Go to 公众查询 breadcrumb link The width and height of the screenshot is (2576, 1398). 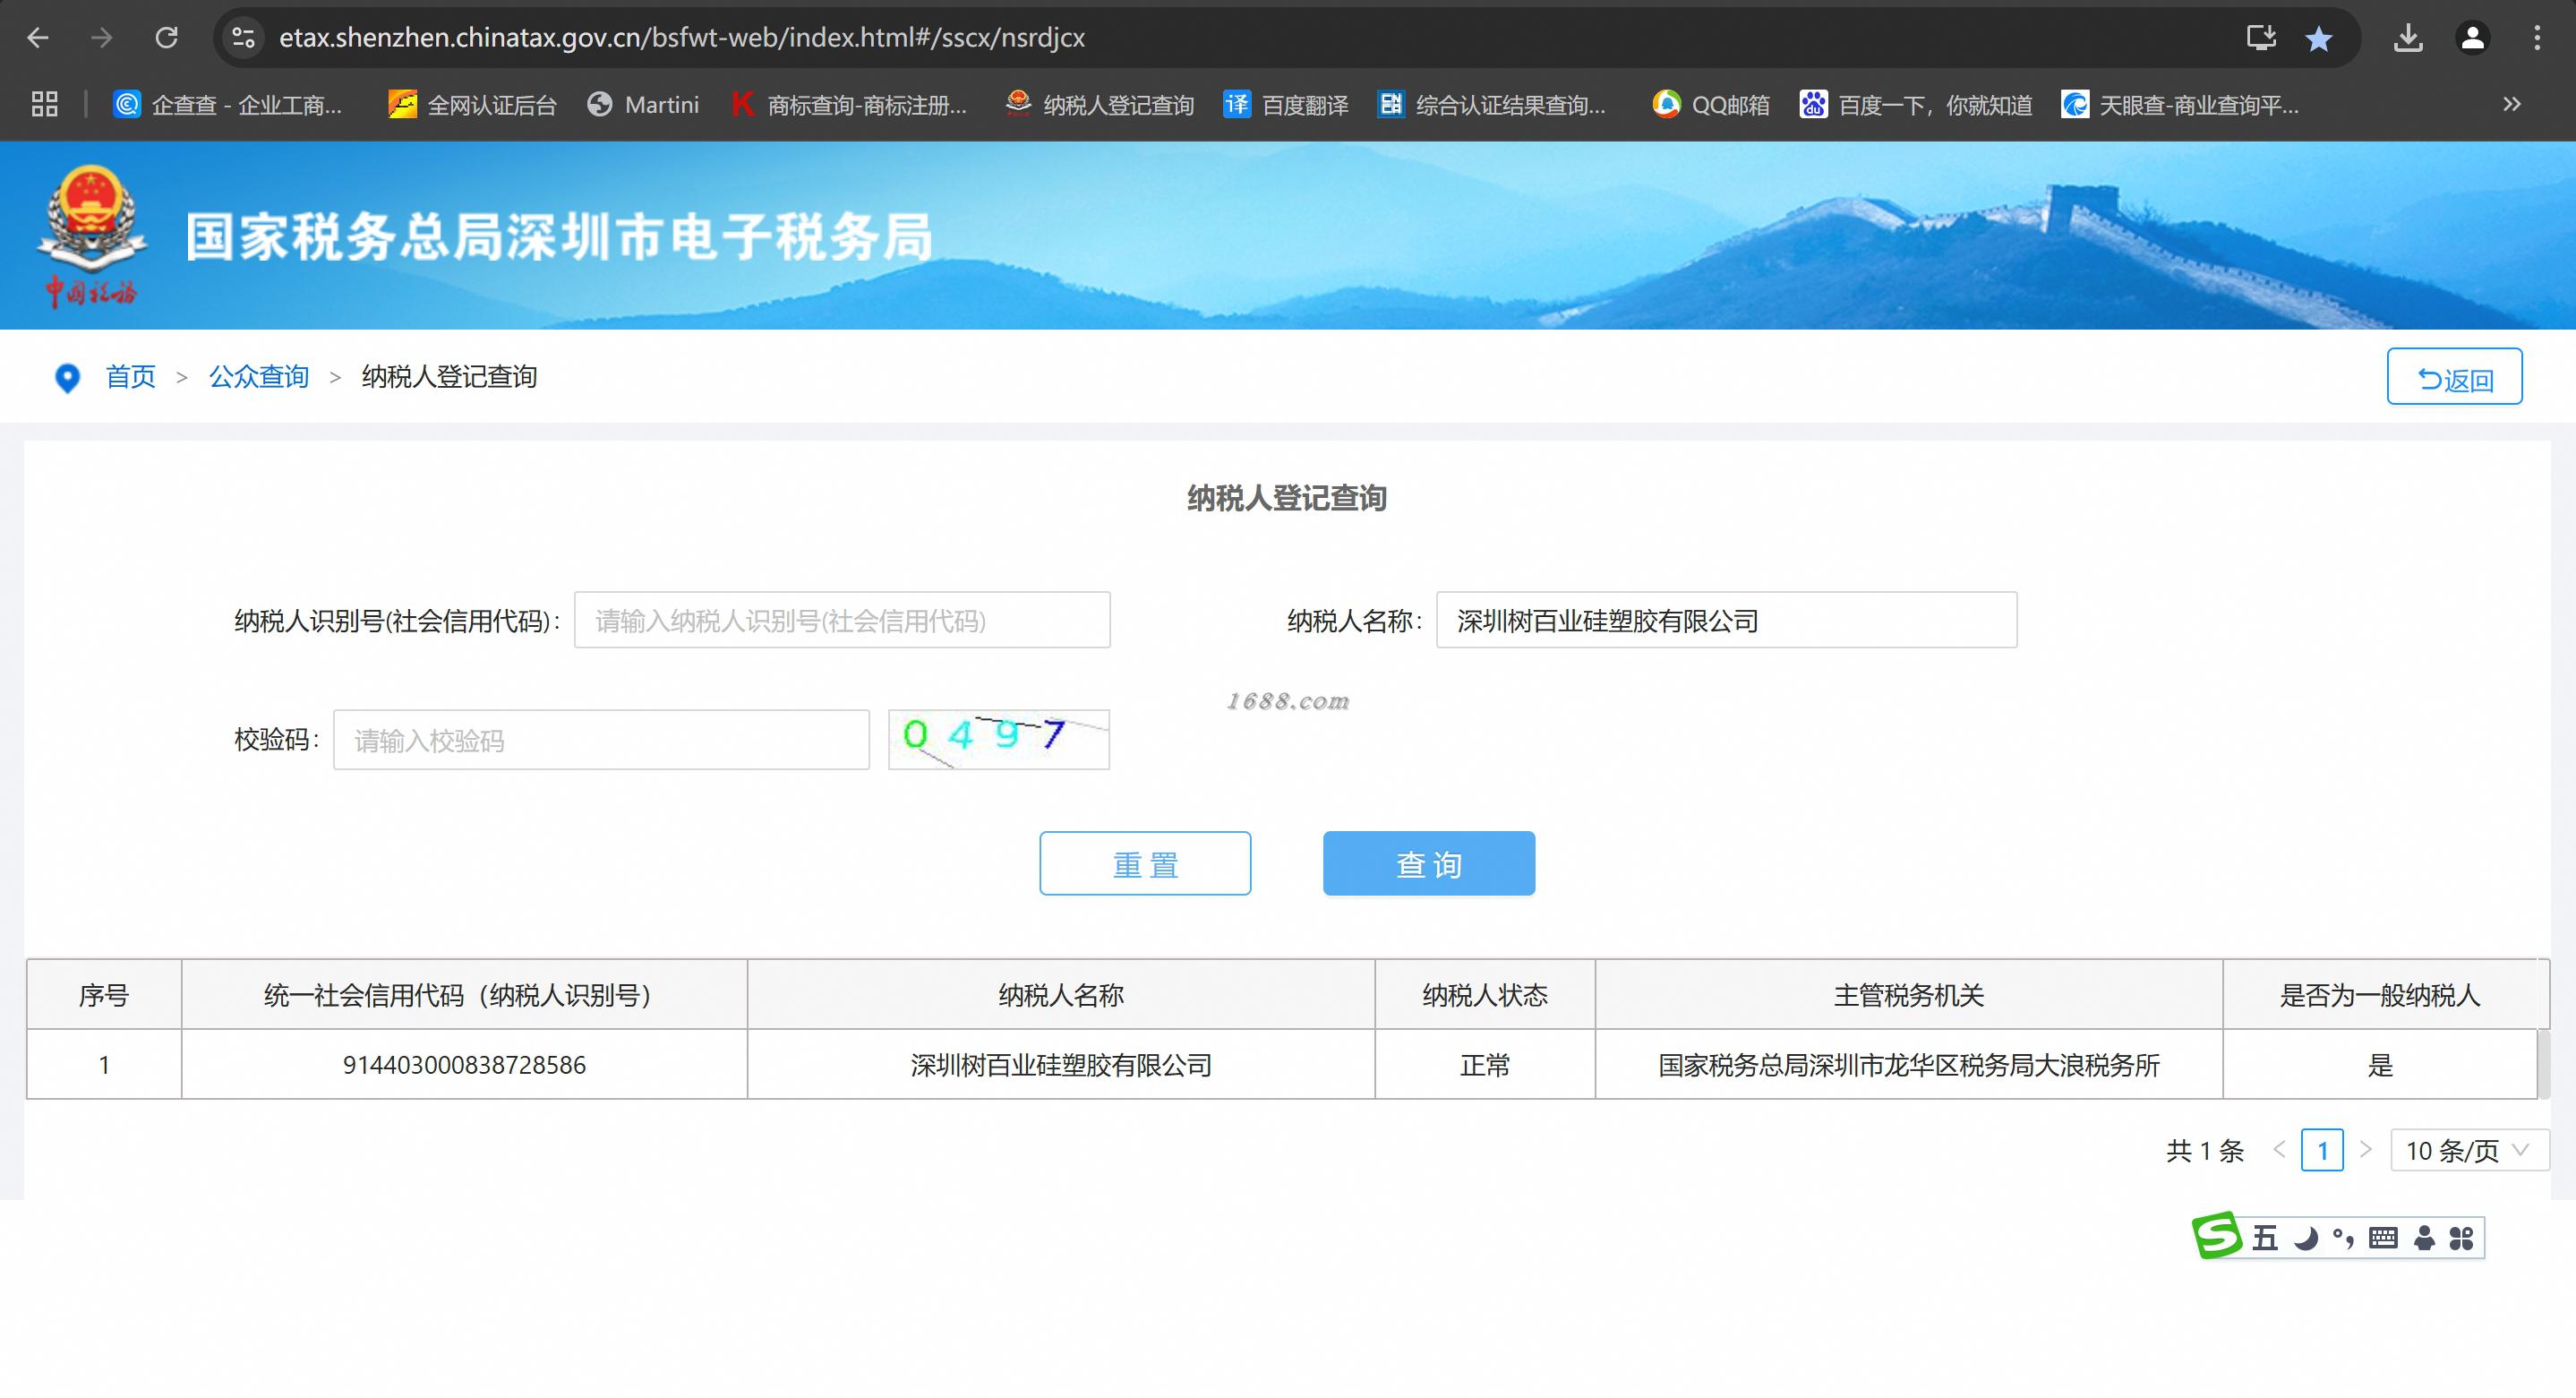click(258, 377)
